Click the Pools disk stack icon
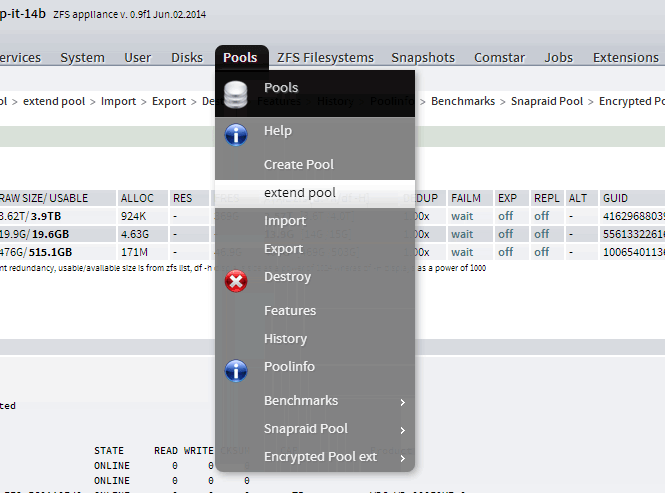The image size is (665, 493). click(x=236, y=94)
